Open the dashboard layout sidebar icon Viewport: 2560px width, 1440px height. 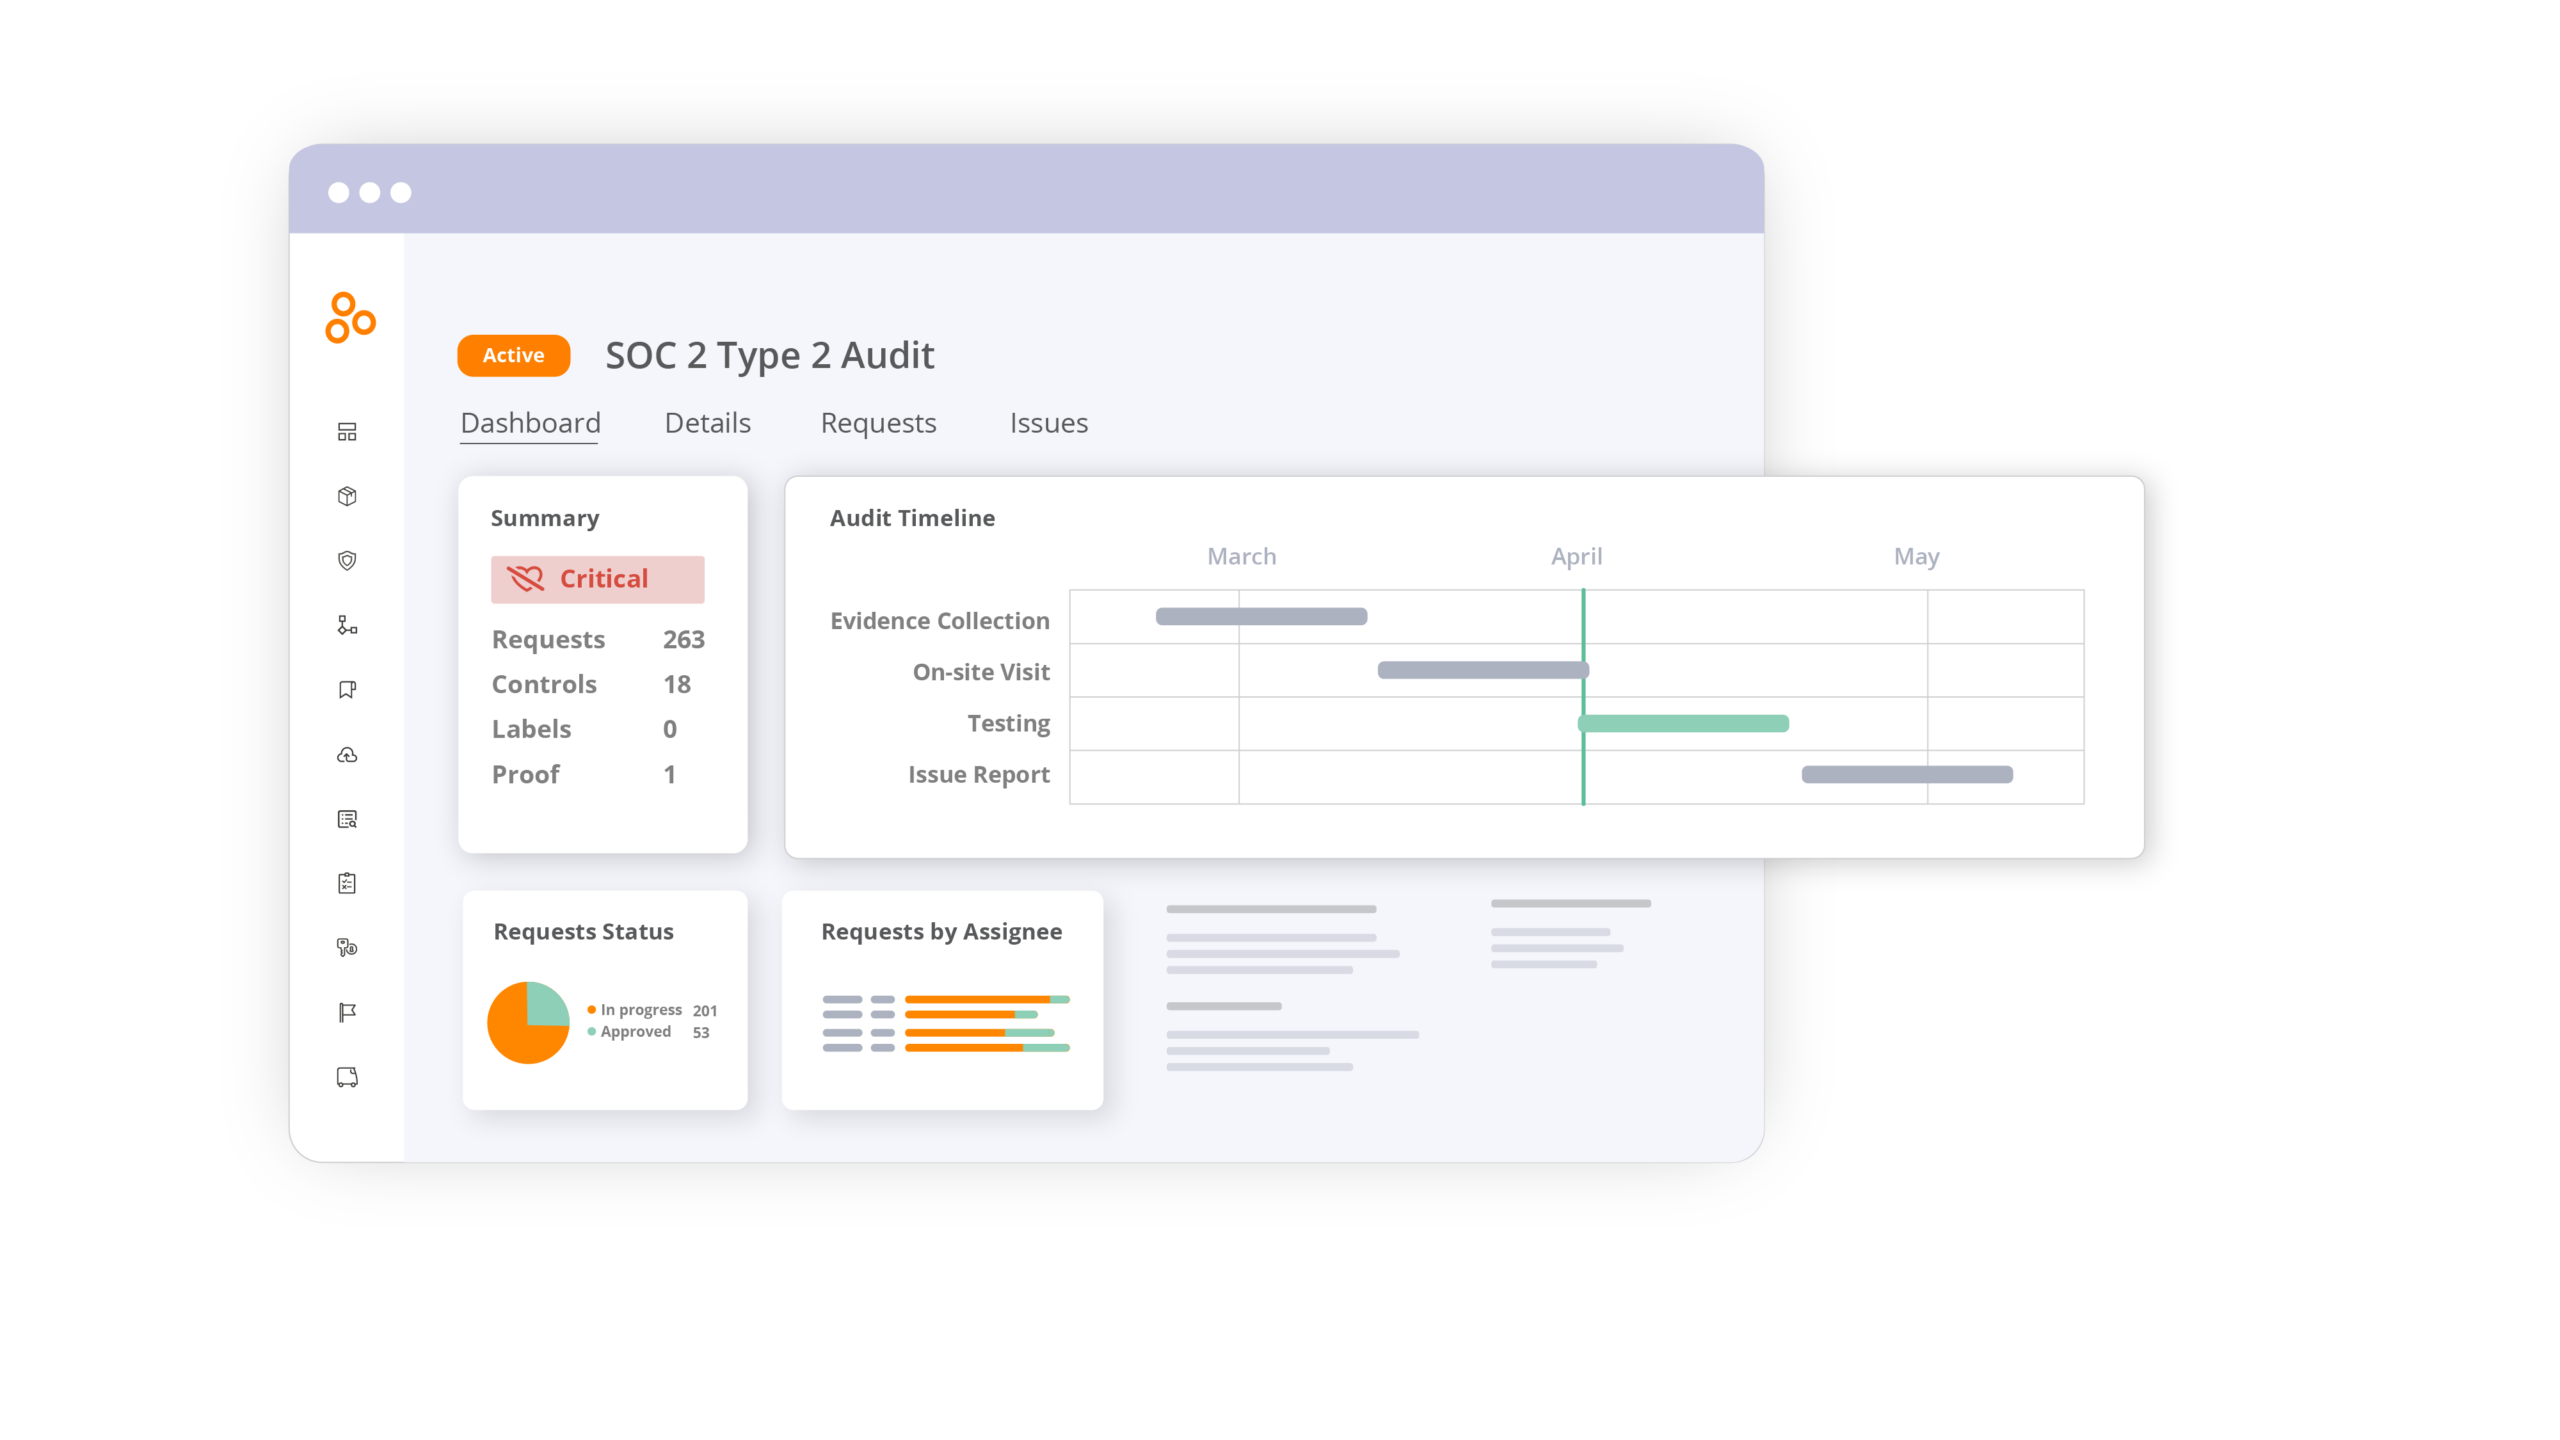(347, 432)
